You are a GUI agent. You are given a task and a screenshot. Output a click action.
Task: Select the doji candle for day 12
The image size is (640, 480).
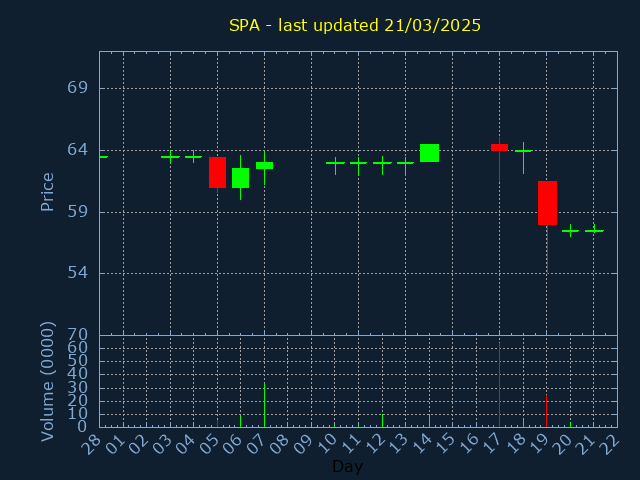(382, 163)
